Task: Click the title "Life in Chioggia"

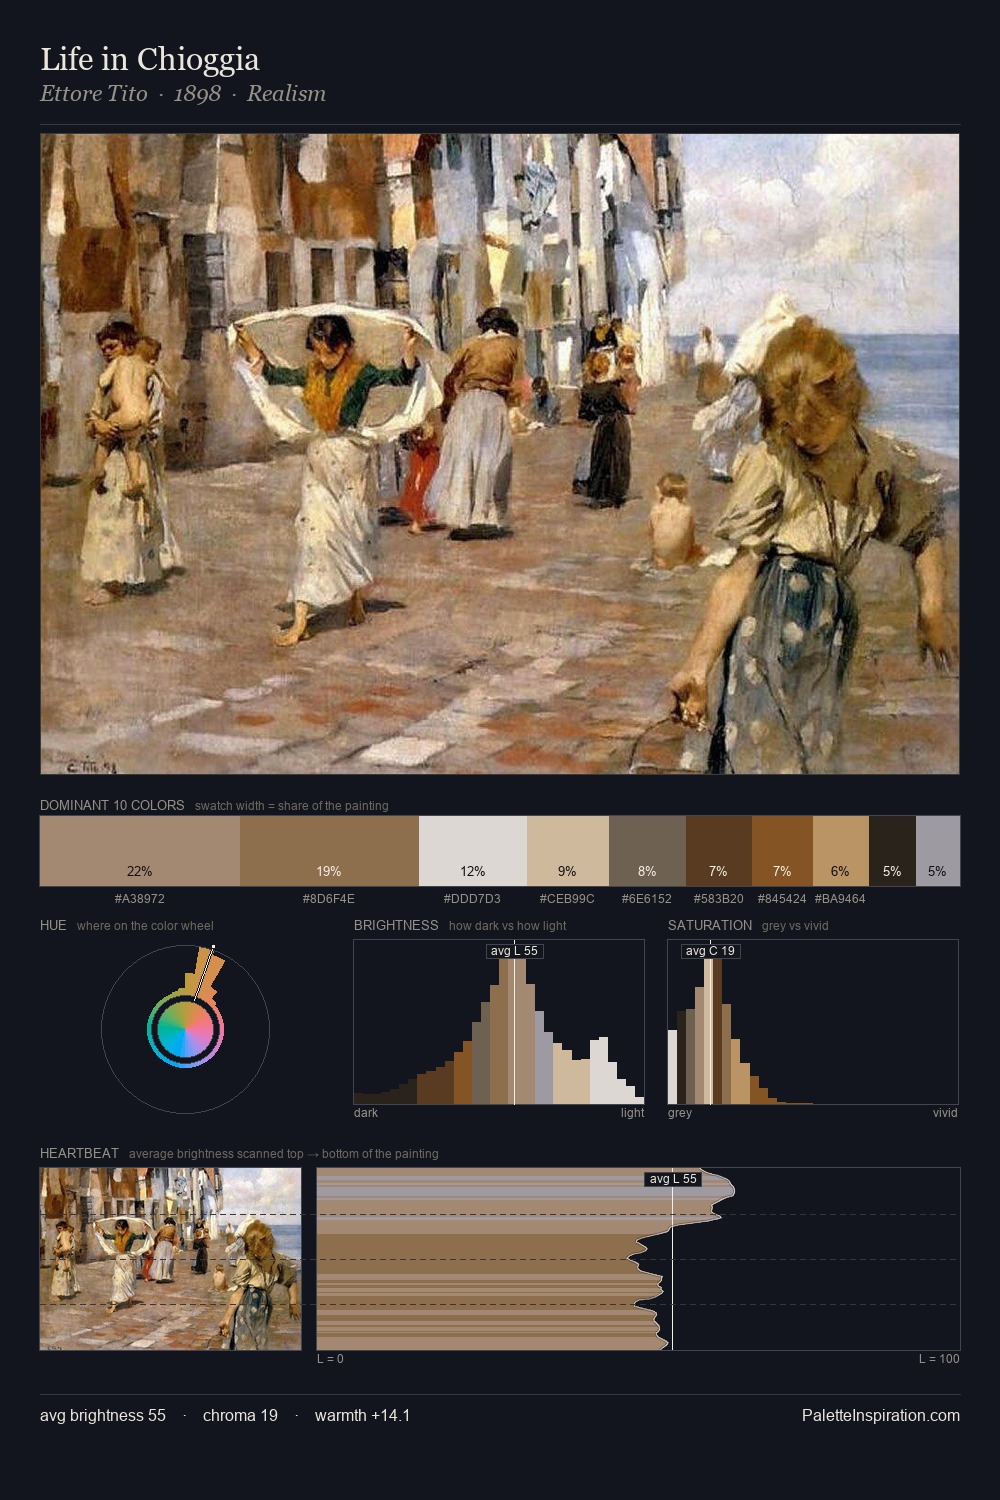Action: [150, 59]
